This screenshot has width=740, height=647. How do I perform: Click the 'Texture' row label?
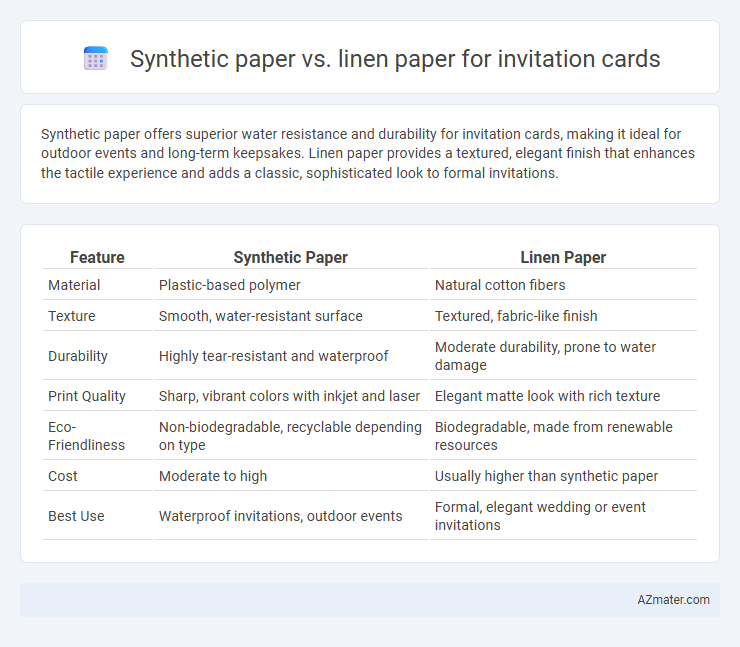[x=72, y=316]
